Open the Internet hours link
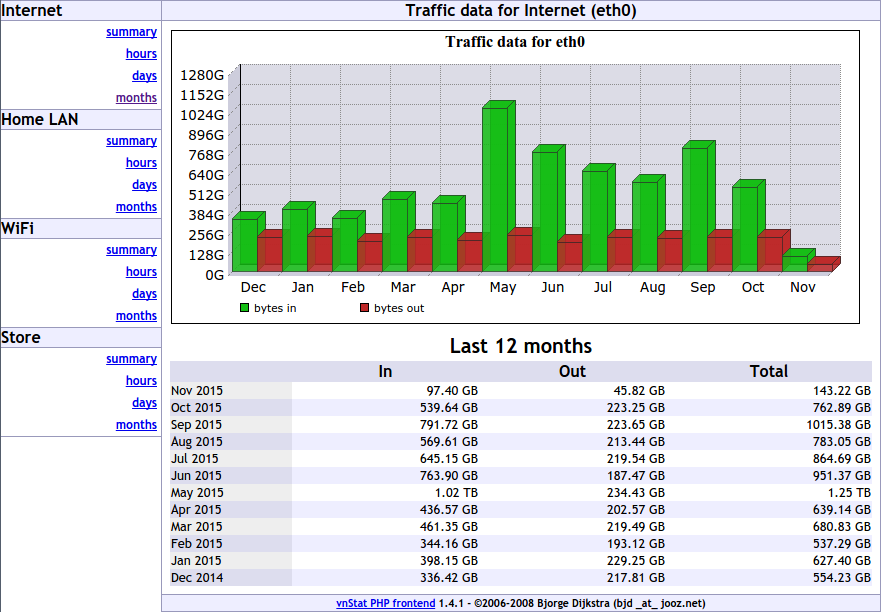This screenshot has height=612, width=881. point(141,54)
